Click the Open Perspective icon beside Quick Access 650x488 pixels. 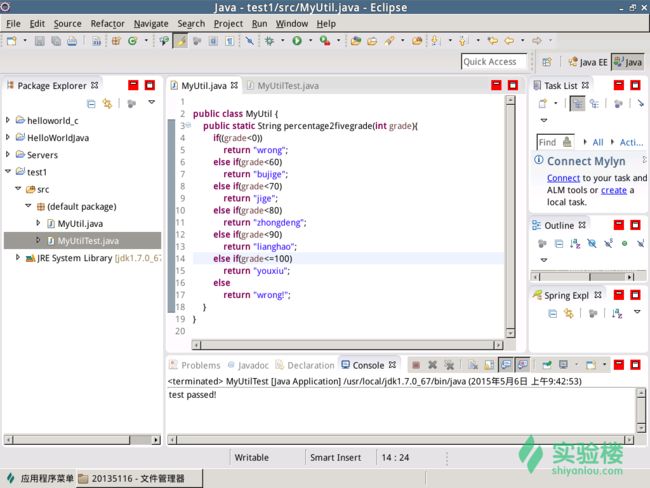(x=547, y=62)
